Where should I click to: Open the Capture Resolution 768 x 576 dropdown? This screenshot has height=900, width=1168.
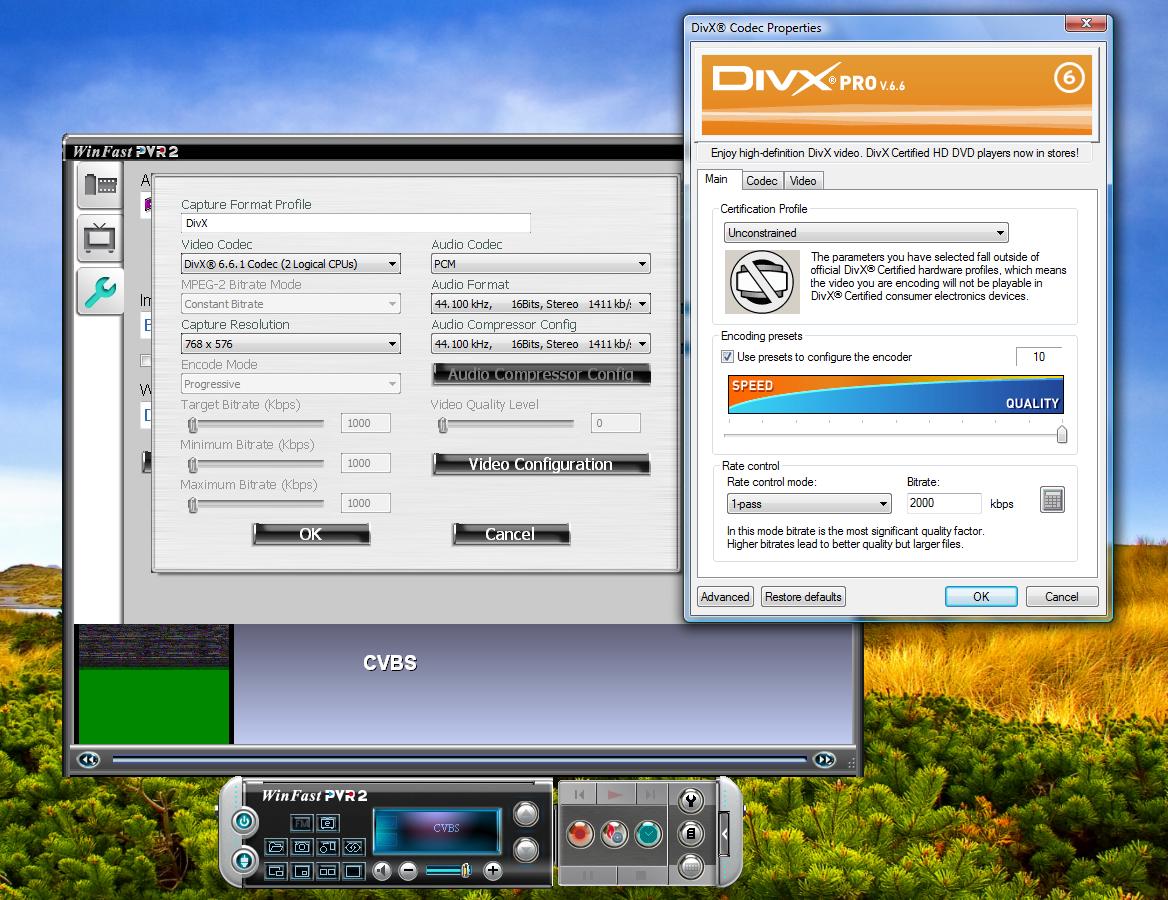click(291, 344)
